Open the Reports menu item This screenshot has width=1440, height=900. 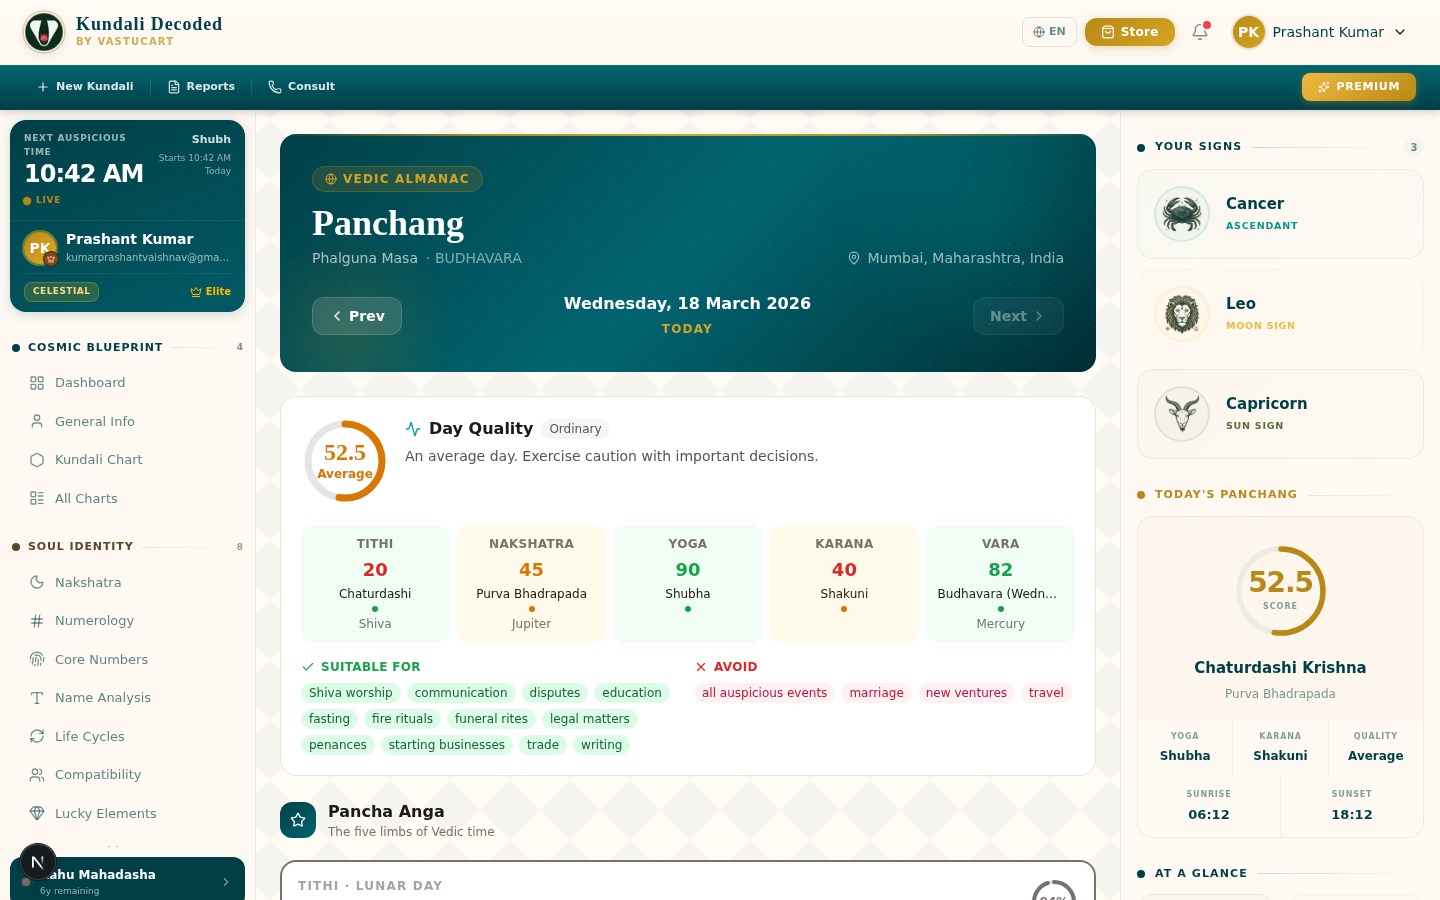tap(201, 87)
